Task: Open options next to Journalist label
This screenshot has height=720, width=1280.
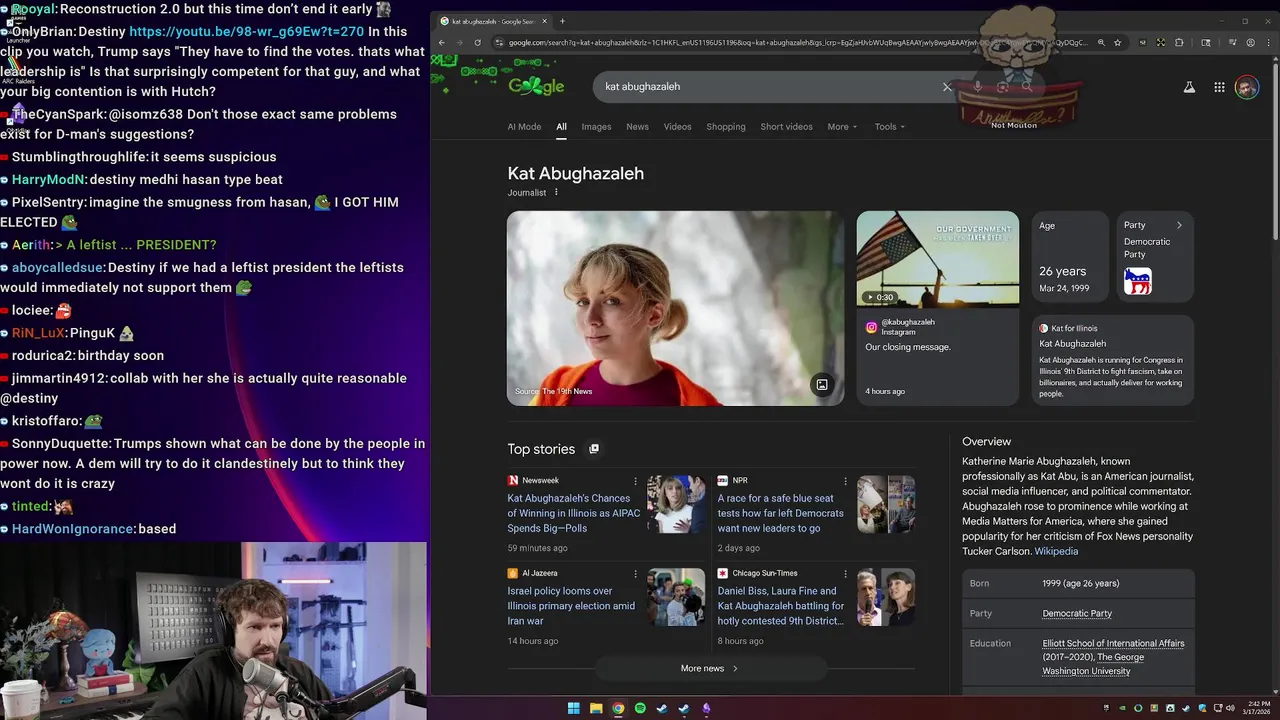Action: coord(556,192)
